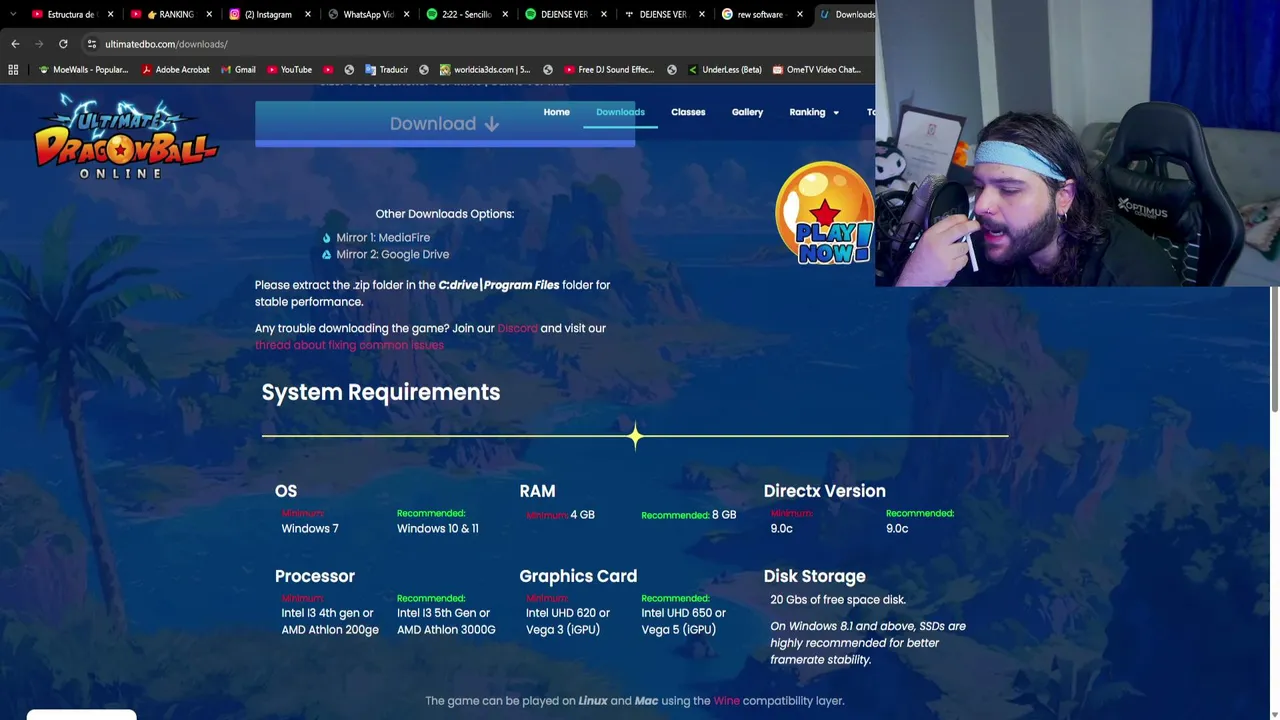Viewport: 1280px width, 720px height.
Task: Open the MoeWalls bookmark
Action: (x=83, y=70)
